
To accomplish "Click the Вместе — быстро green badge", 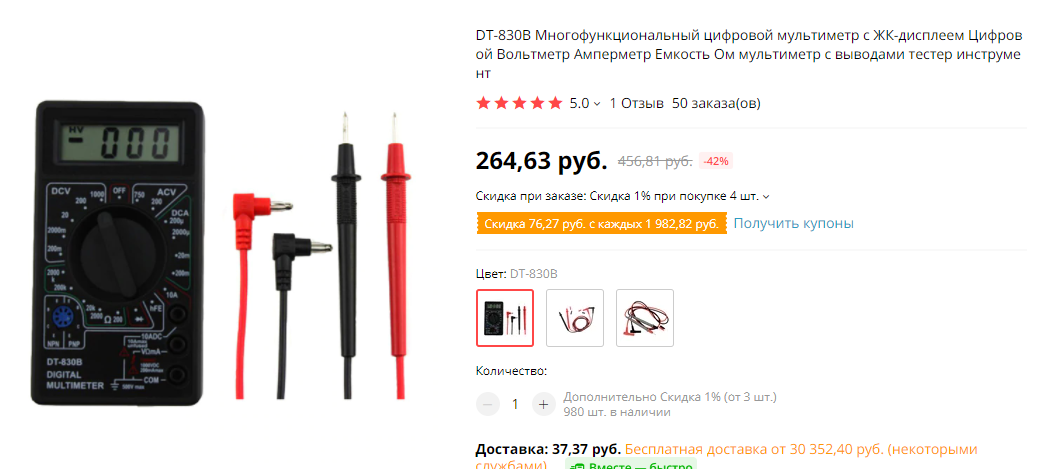I will point(631,464).
